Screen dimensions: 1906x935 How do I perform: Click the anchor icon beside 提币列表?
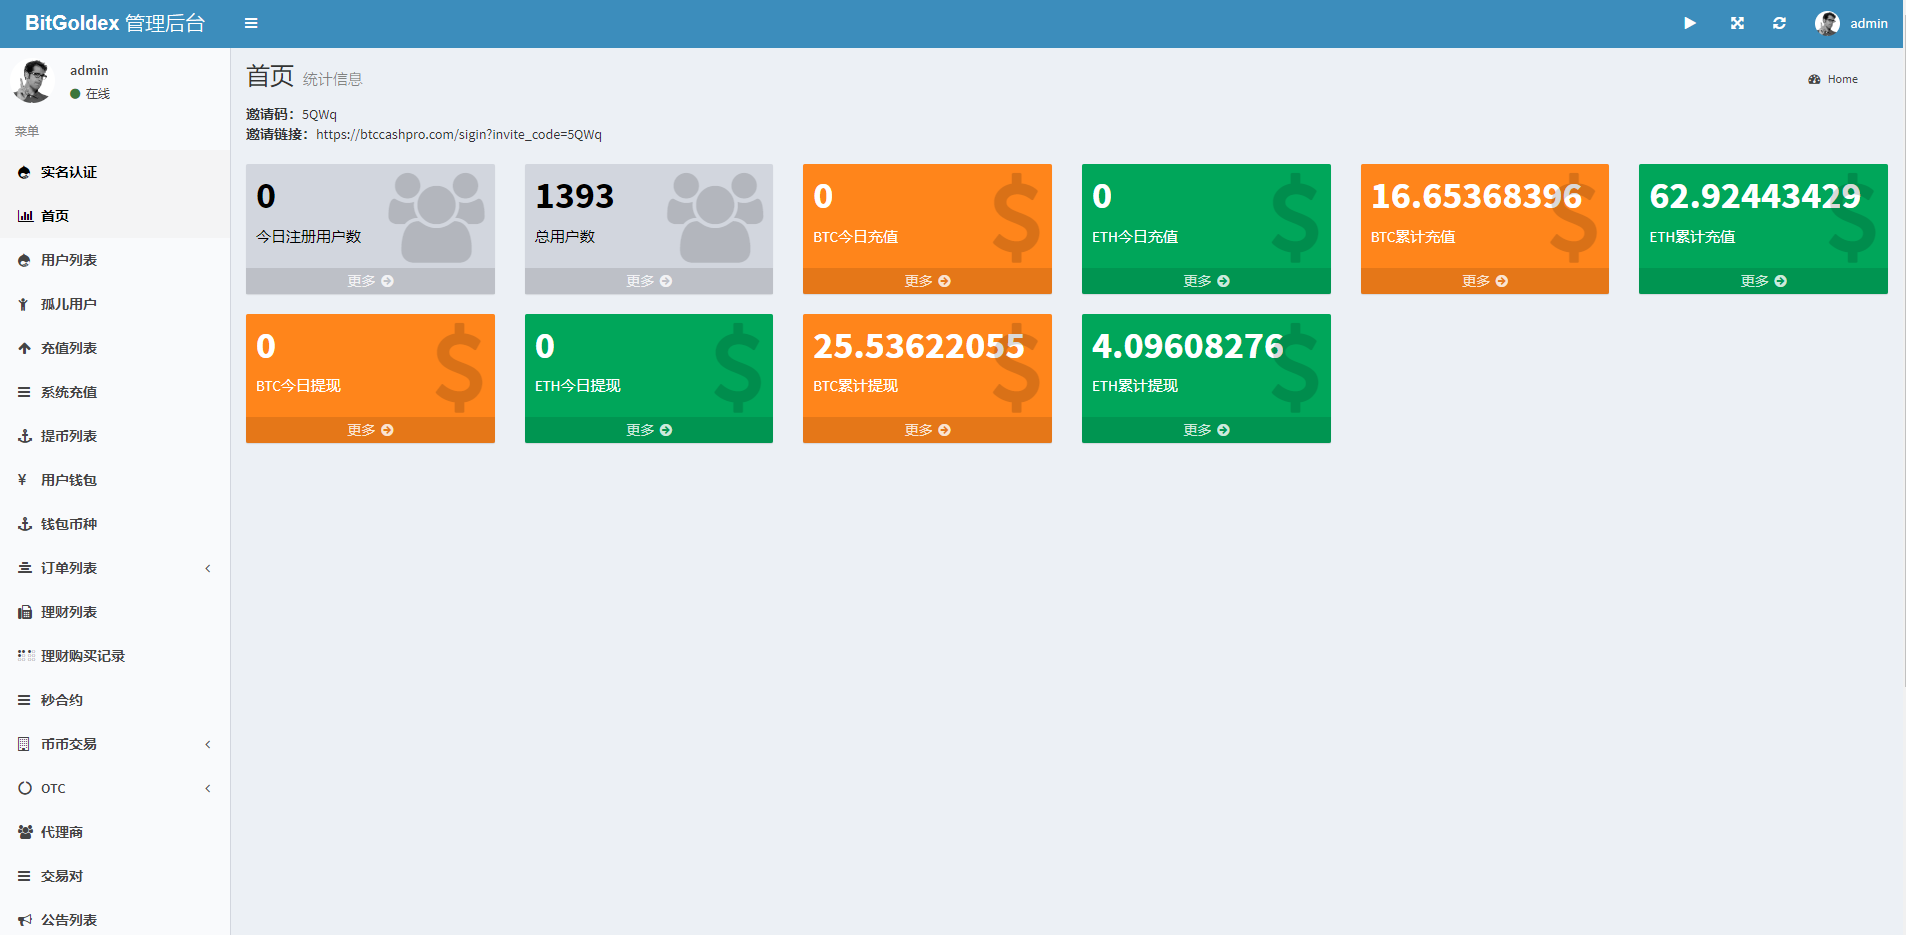(25, 436)
